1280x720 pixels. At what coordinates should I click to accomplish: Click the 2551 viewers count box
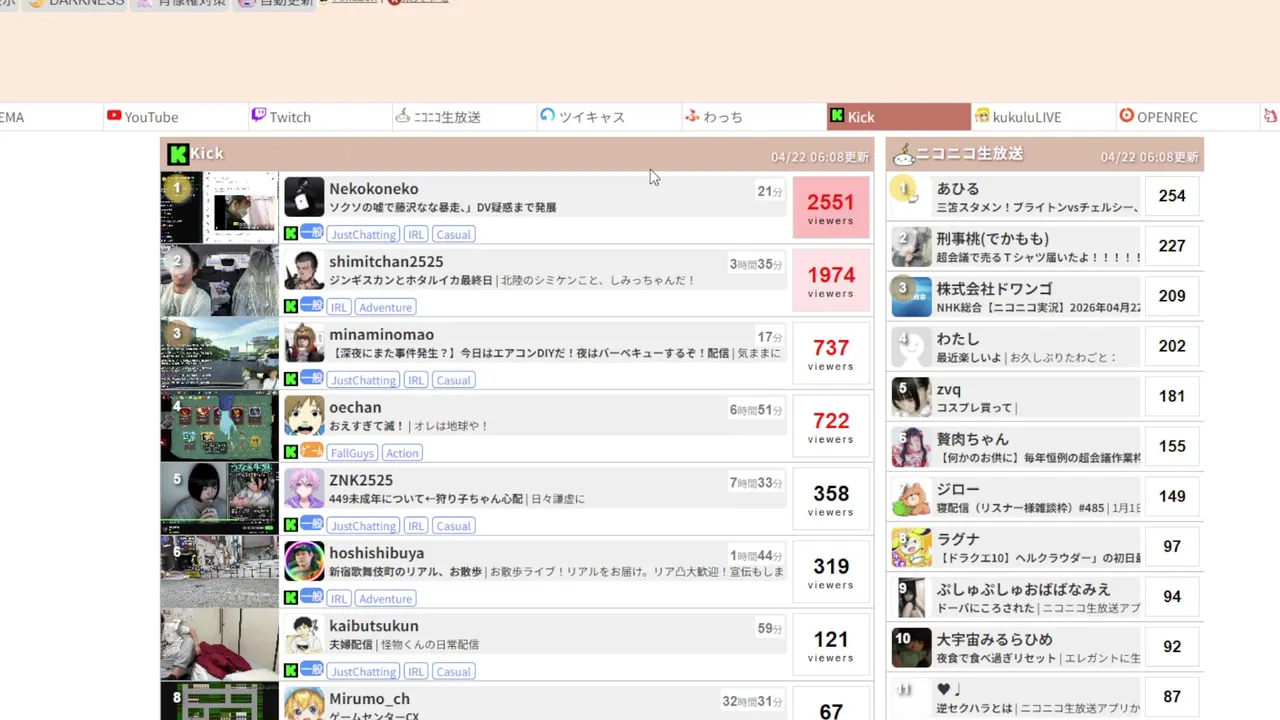[x=831, y=208]
